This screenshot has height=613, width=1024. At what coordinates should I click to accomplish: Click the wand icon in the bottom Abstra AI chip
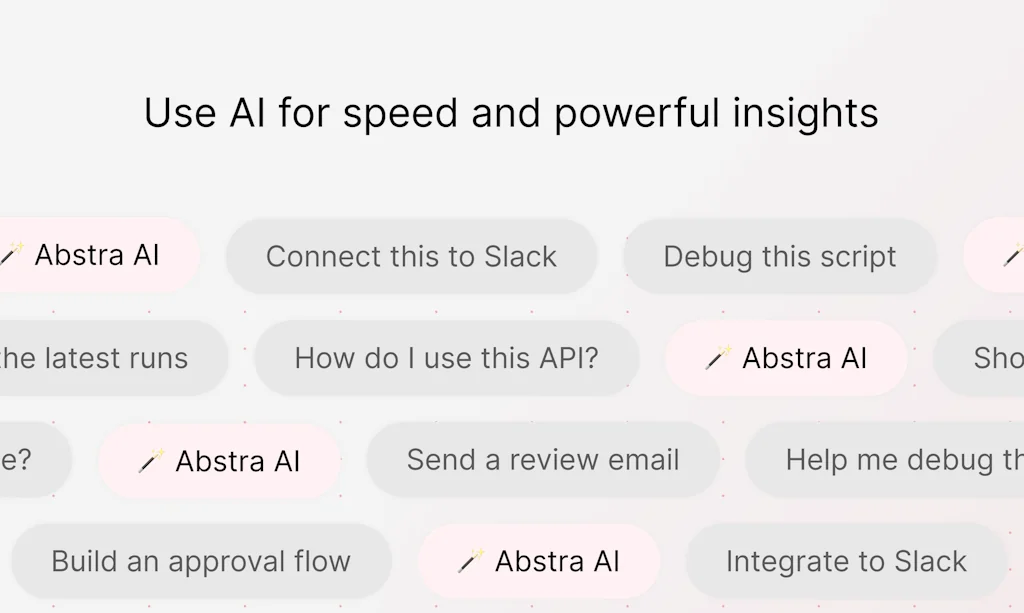click(x=470, y=561)
